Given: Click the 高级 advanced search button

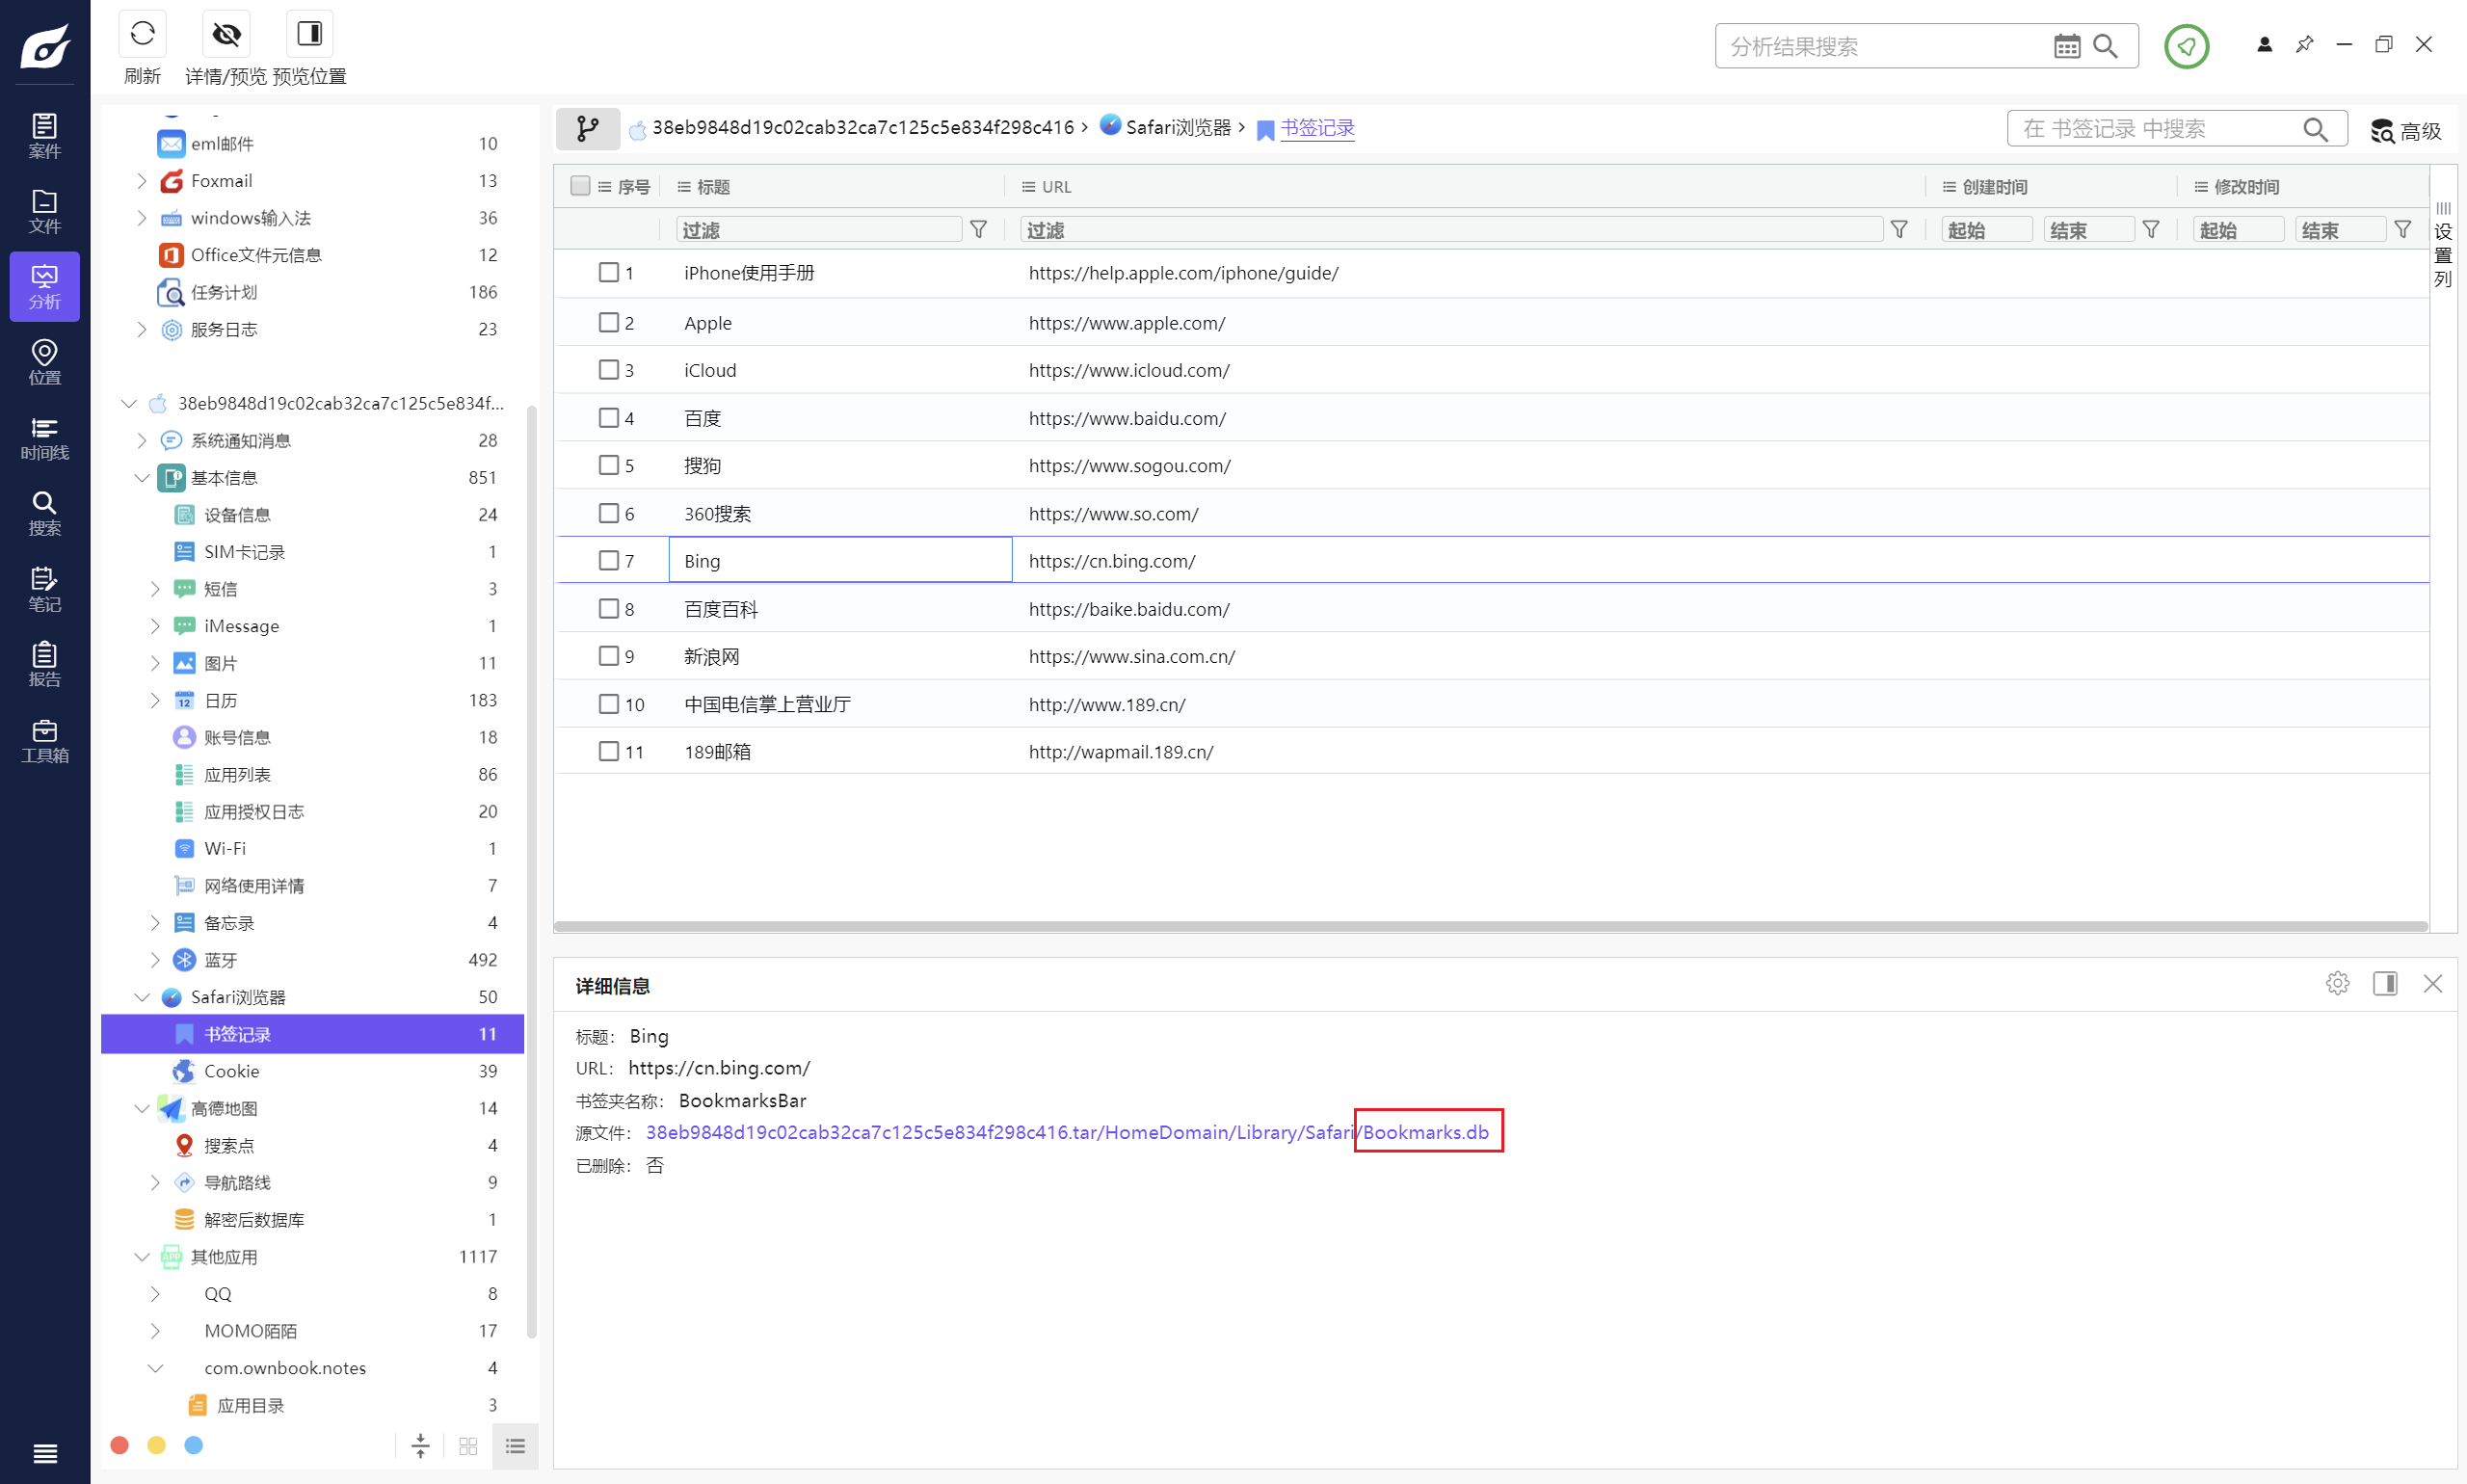Looking at the screenshot, I should point(2406,131).
